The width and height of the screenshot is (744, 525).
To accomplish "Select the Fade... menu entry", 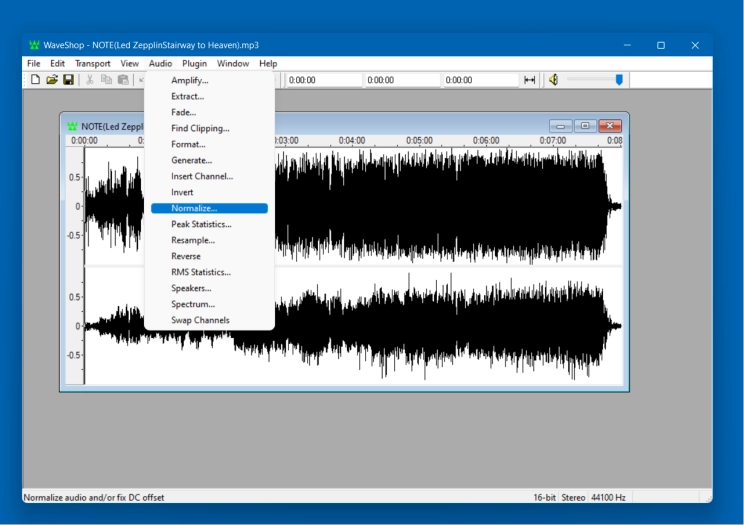I will pyautogui.click(x=209, y=112).
